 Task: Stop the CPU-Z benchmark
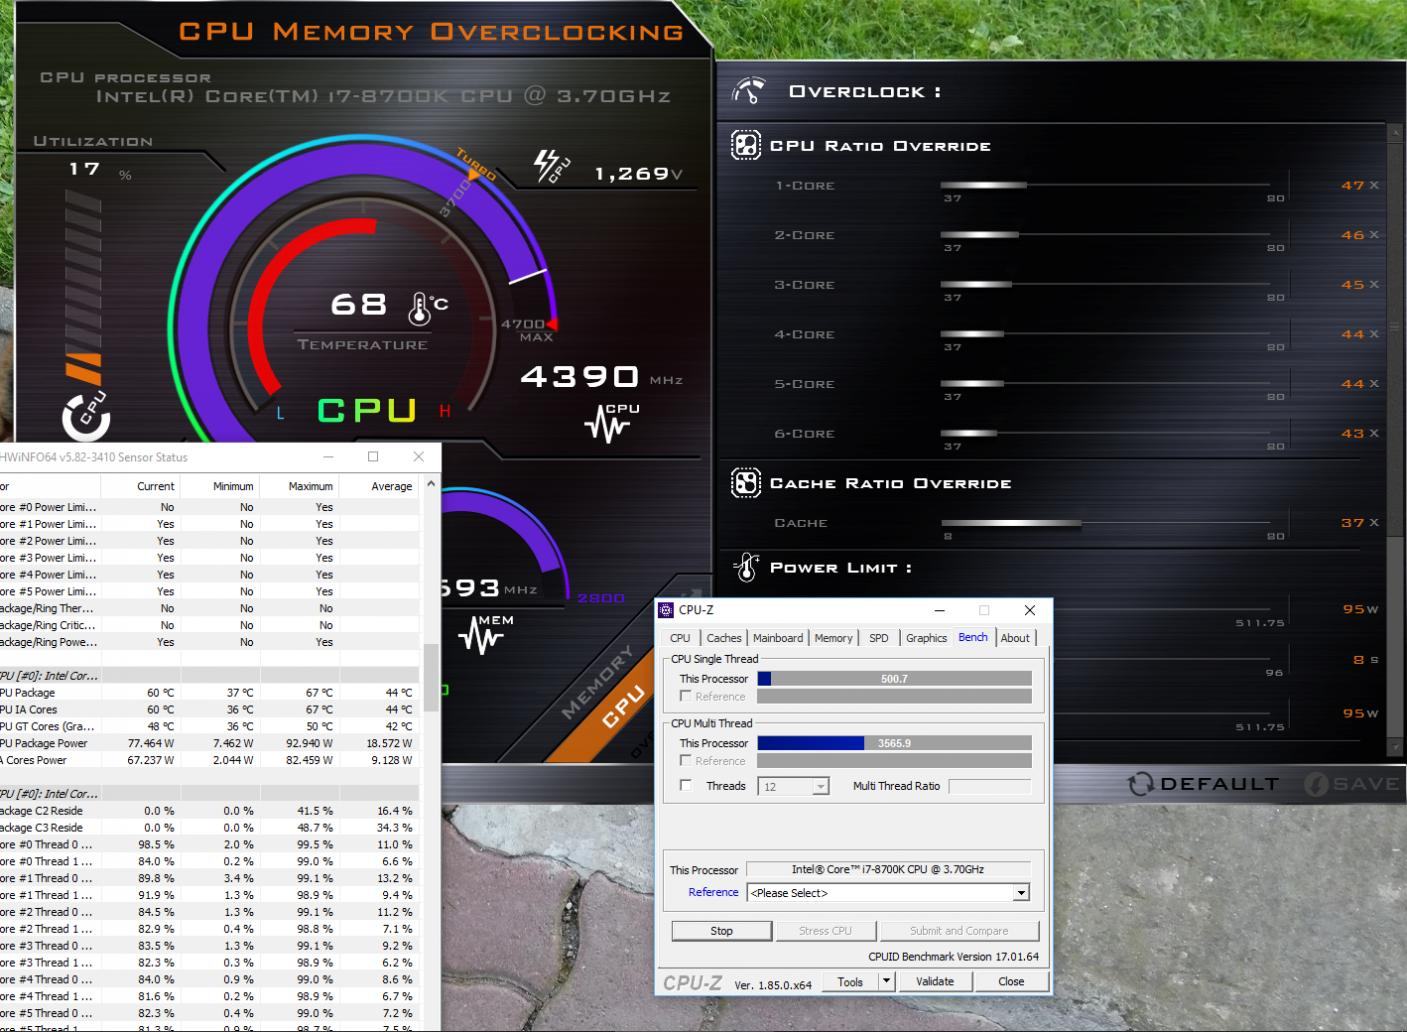tap(721, 931)
